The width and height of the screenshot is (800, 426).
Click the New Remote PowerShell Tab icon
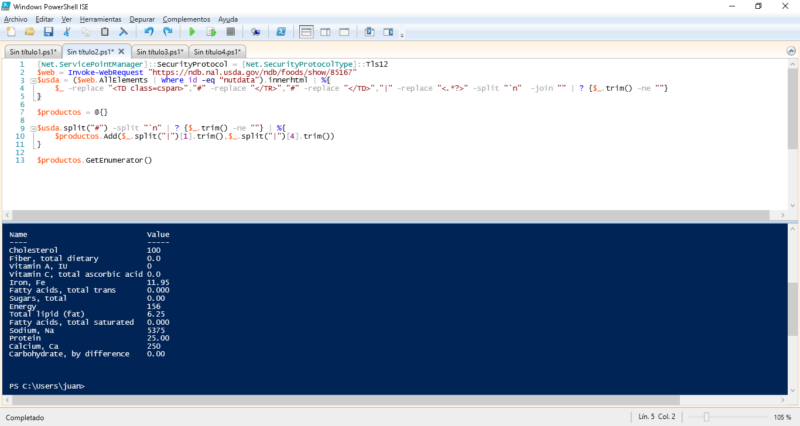pos(256,32)
